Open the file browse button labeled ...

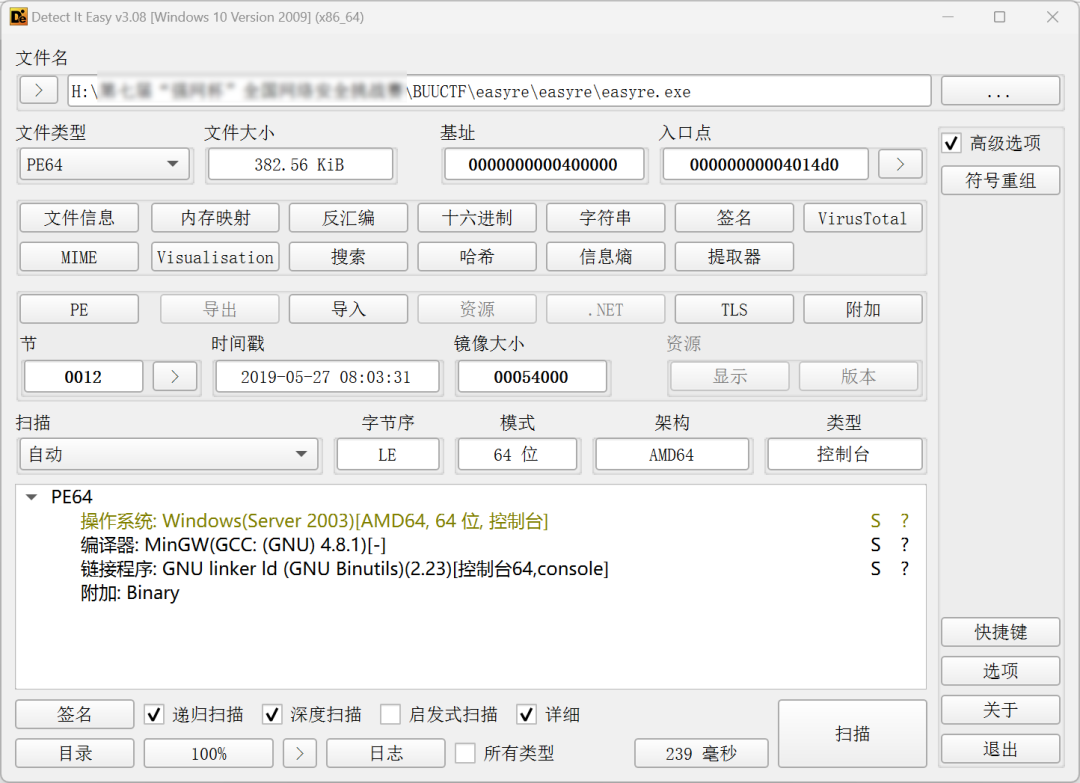click(1000, 90)
